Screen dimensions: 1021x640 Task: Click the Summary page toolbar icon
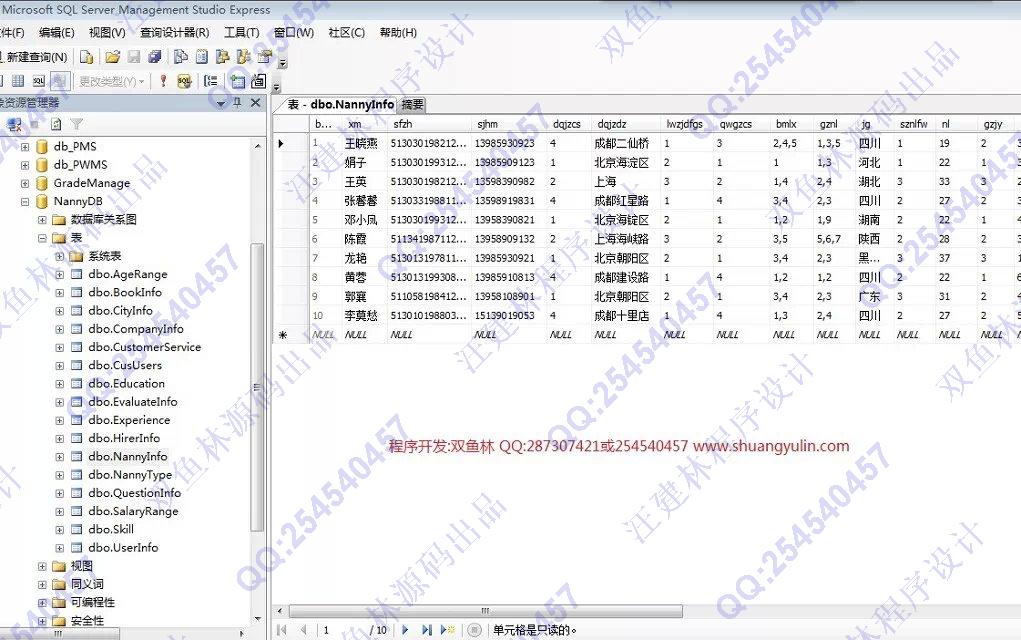click(x=202, y=57)
